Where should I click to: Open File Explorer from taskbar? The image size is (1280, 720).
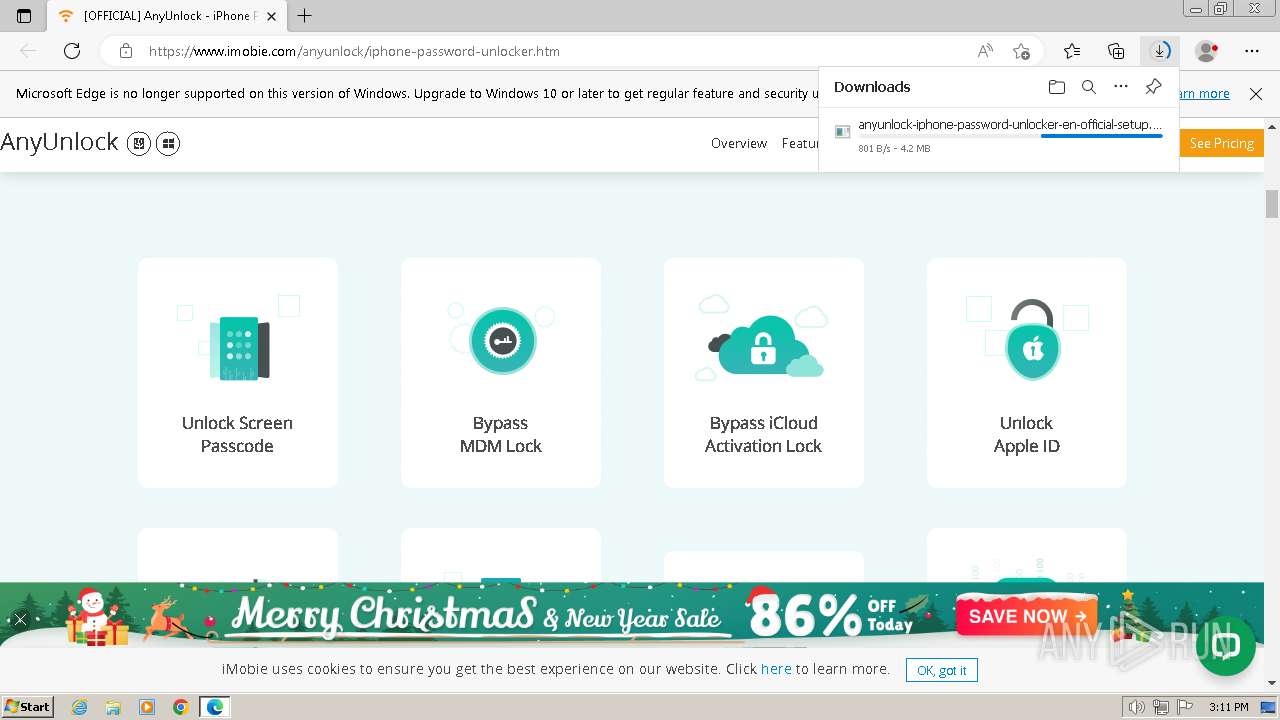point(113,707)
